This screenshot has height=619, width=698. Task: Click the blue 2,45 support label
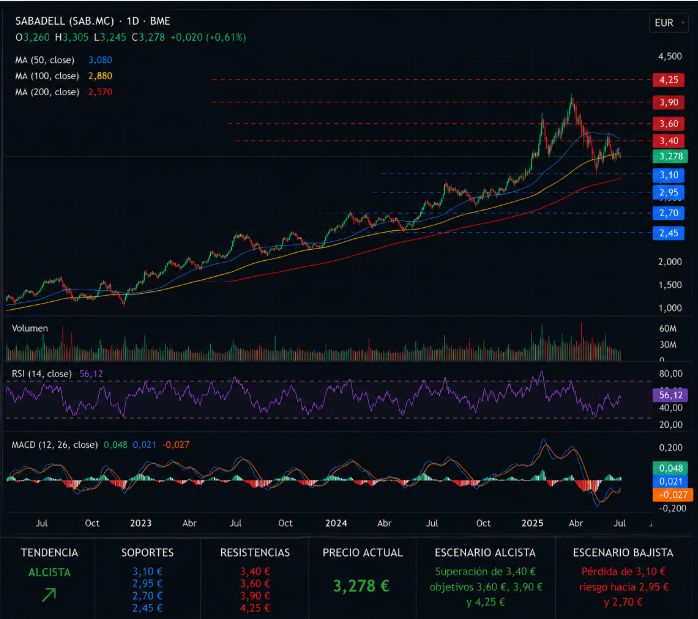pyautogui.click(x=669, y=233)
